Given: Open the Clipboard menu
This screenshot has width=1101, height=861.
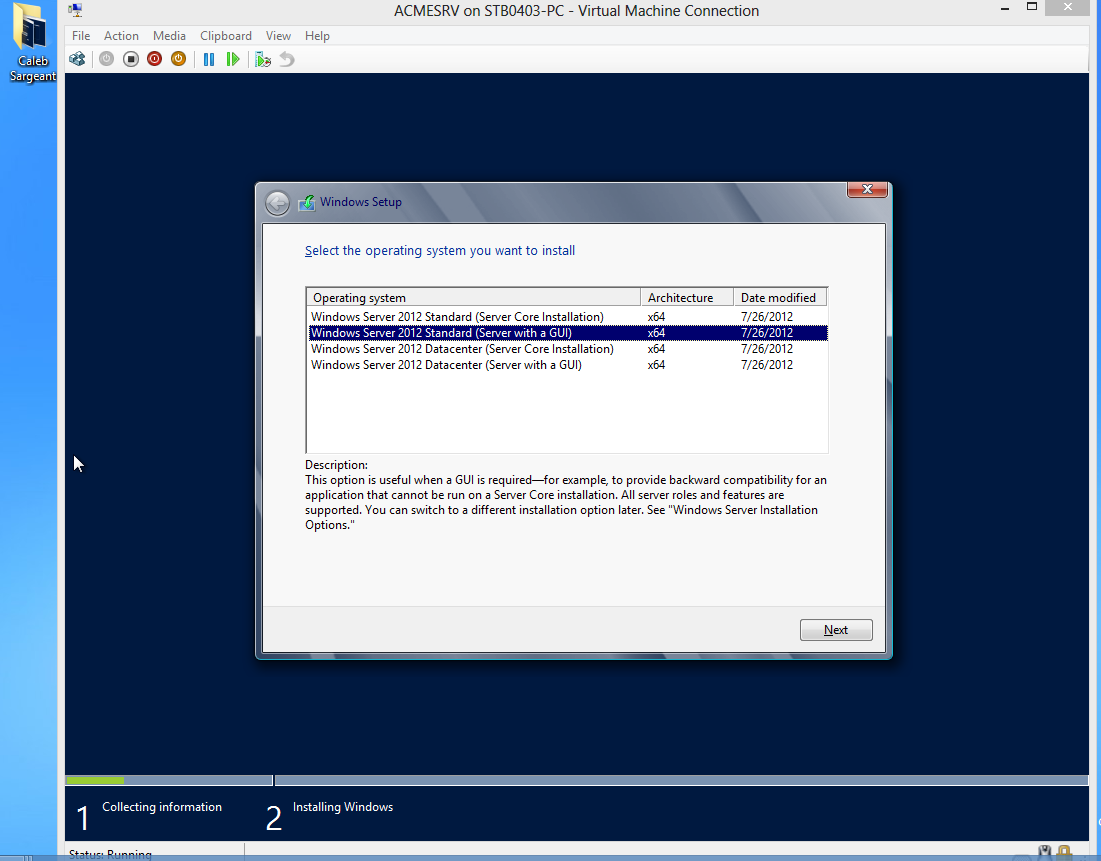Looking at the screenshot, I should (225, 36).
